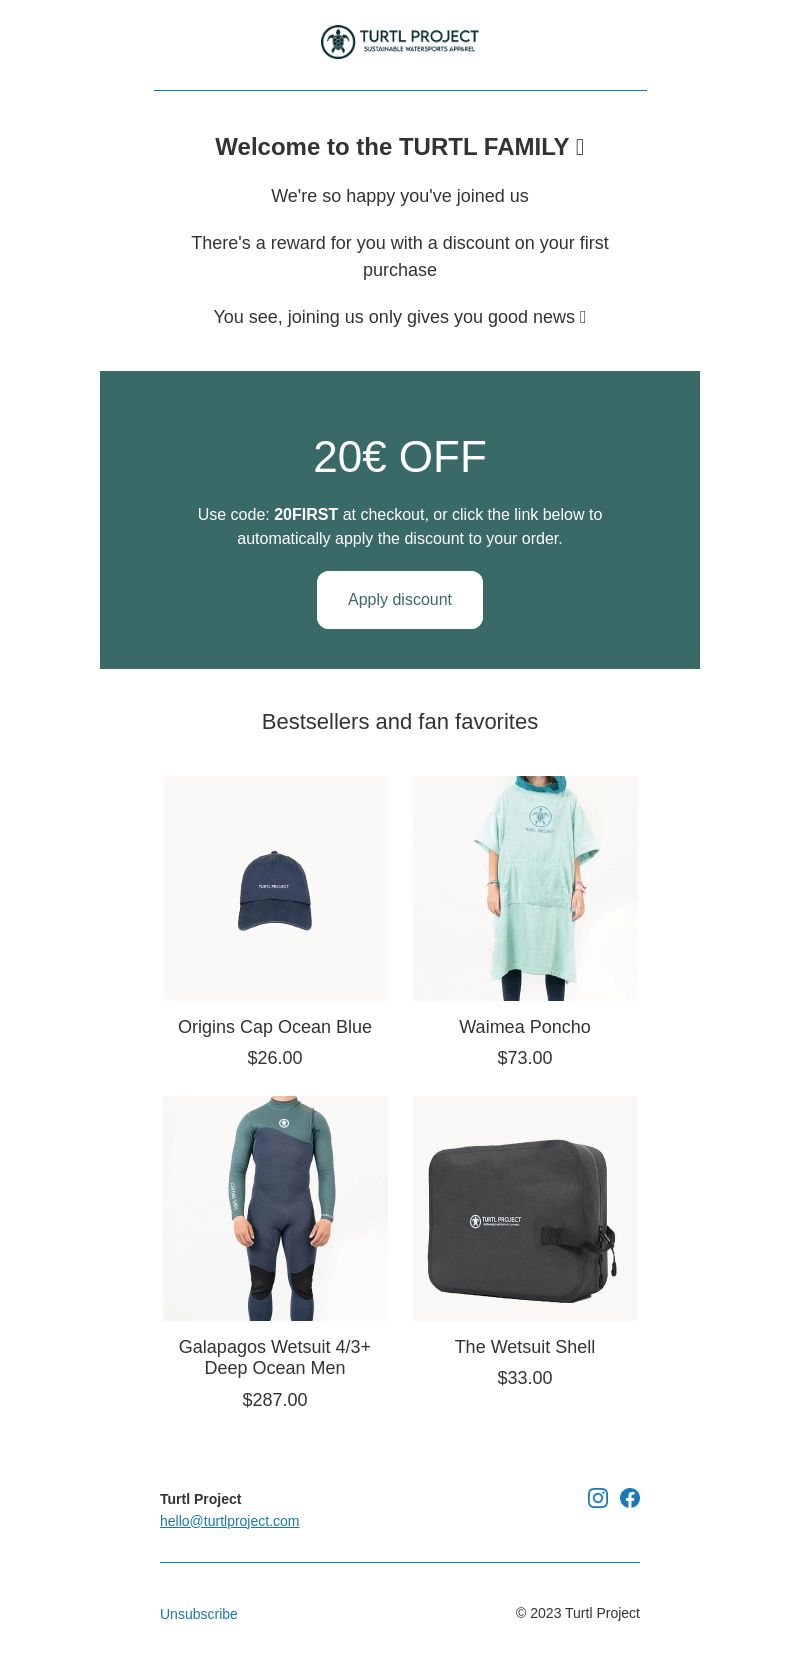Click the Unsubscribe link

click(x=199, y=1614)
